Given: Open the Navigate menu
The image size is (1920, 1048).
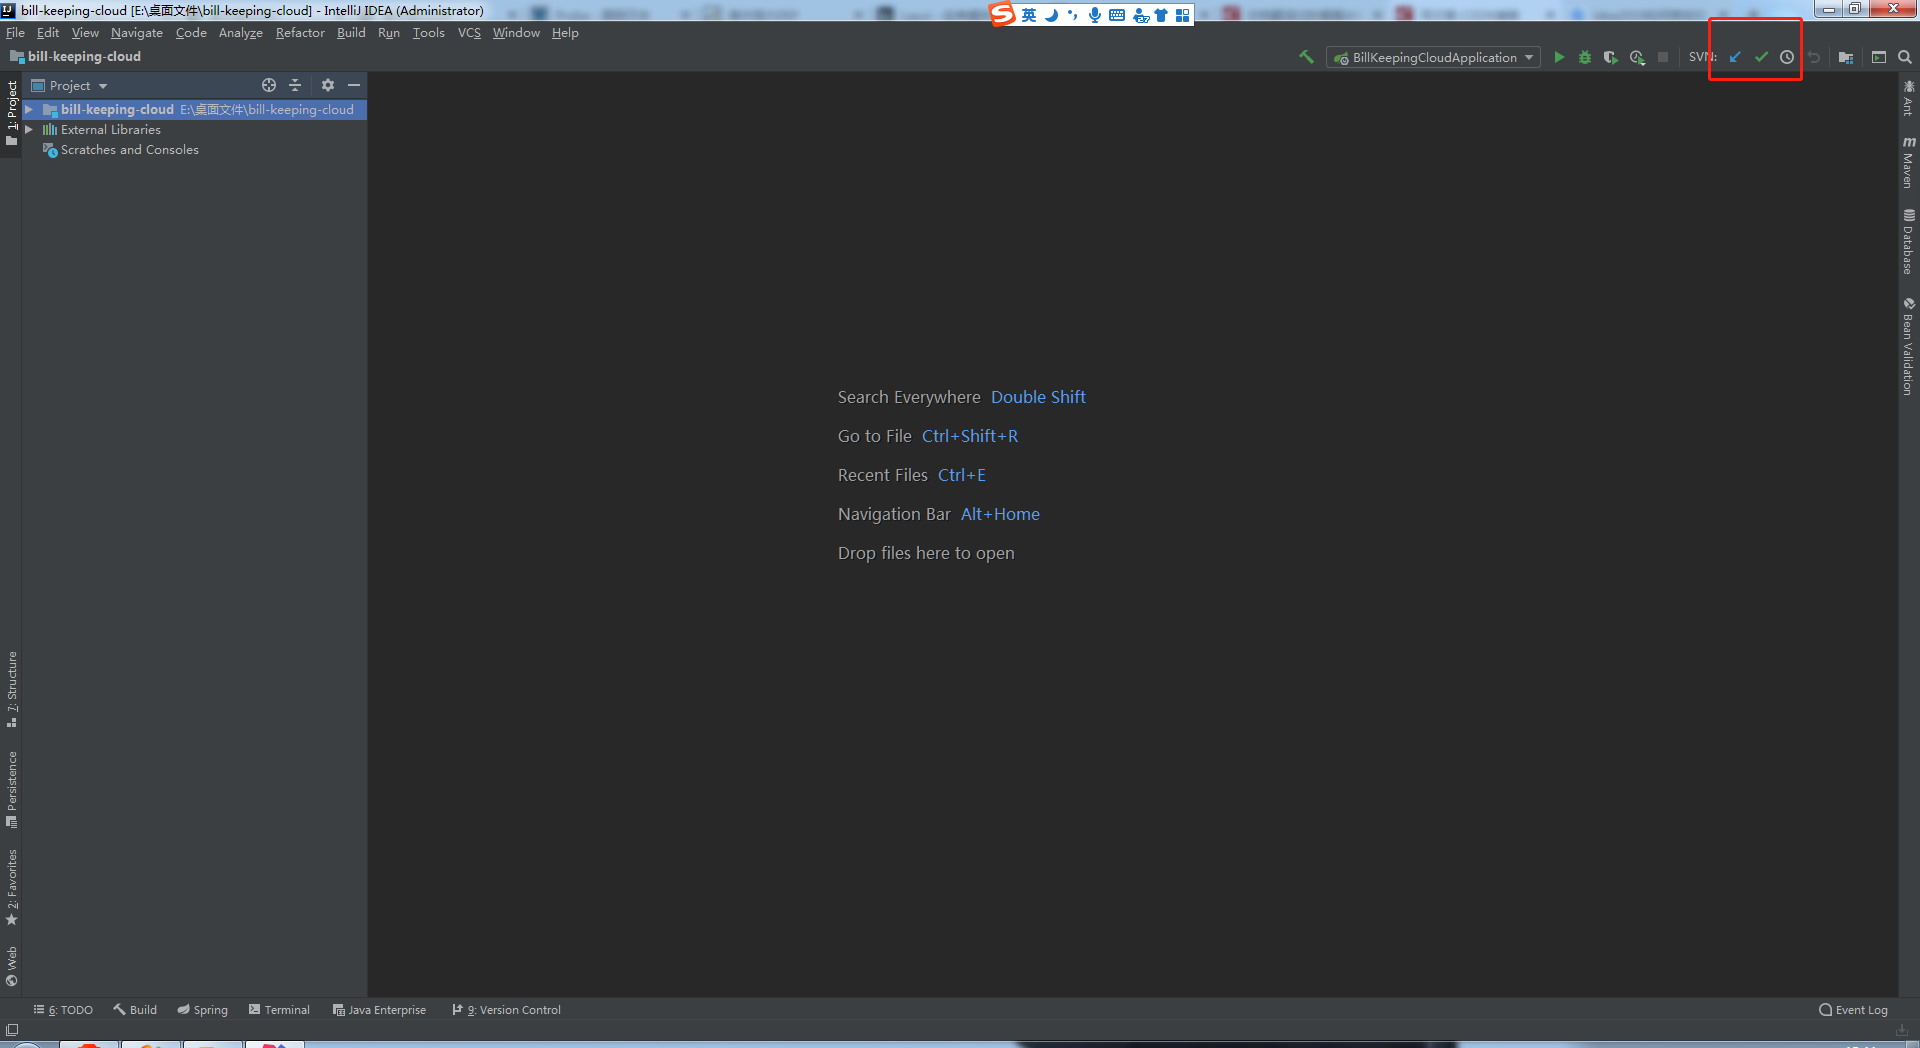Looking at the screenshot, I should coord(137,33).
